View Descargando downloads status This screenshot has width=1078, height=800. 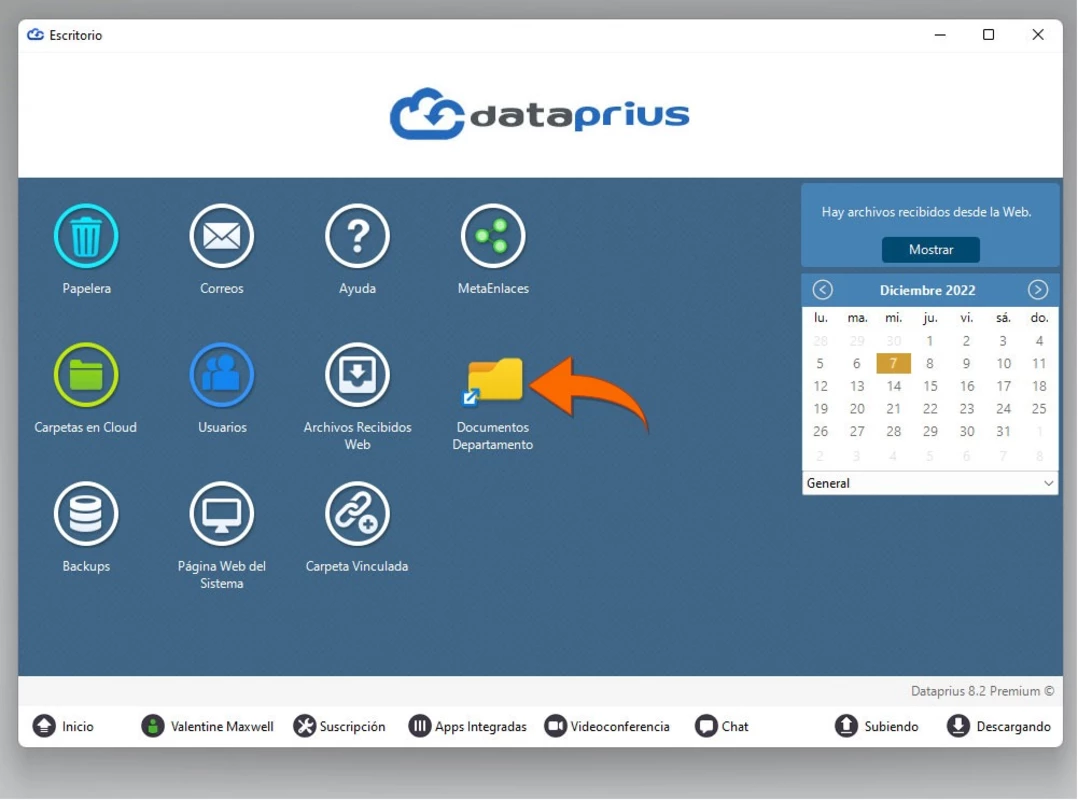pos(998,726)
